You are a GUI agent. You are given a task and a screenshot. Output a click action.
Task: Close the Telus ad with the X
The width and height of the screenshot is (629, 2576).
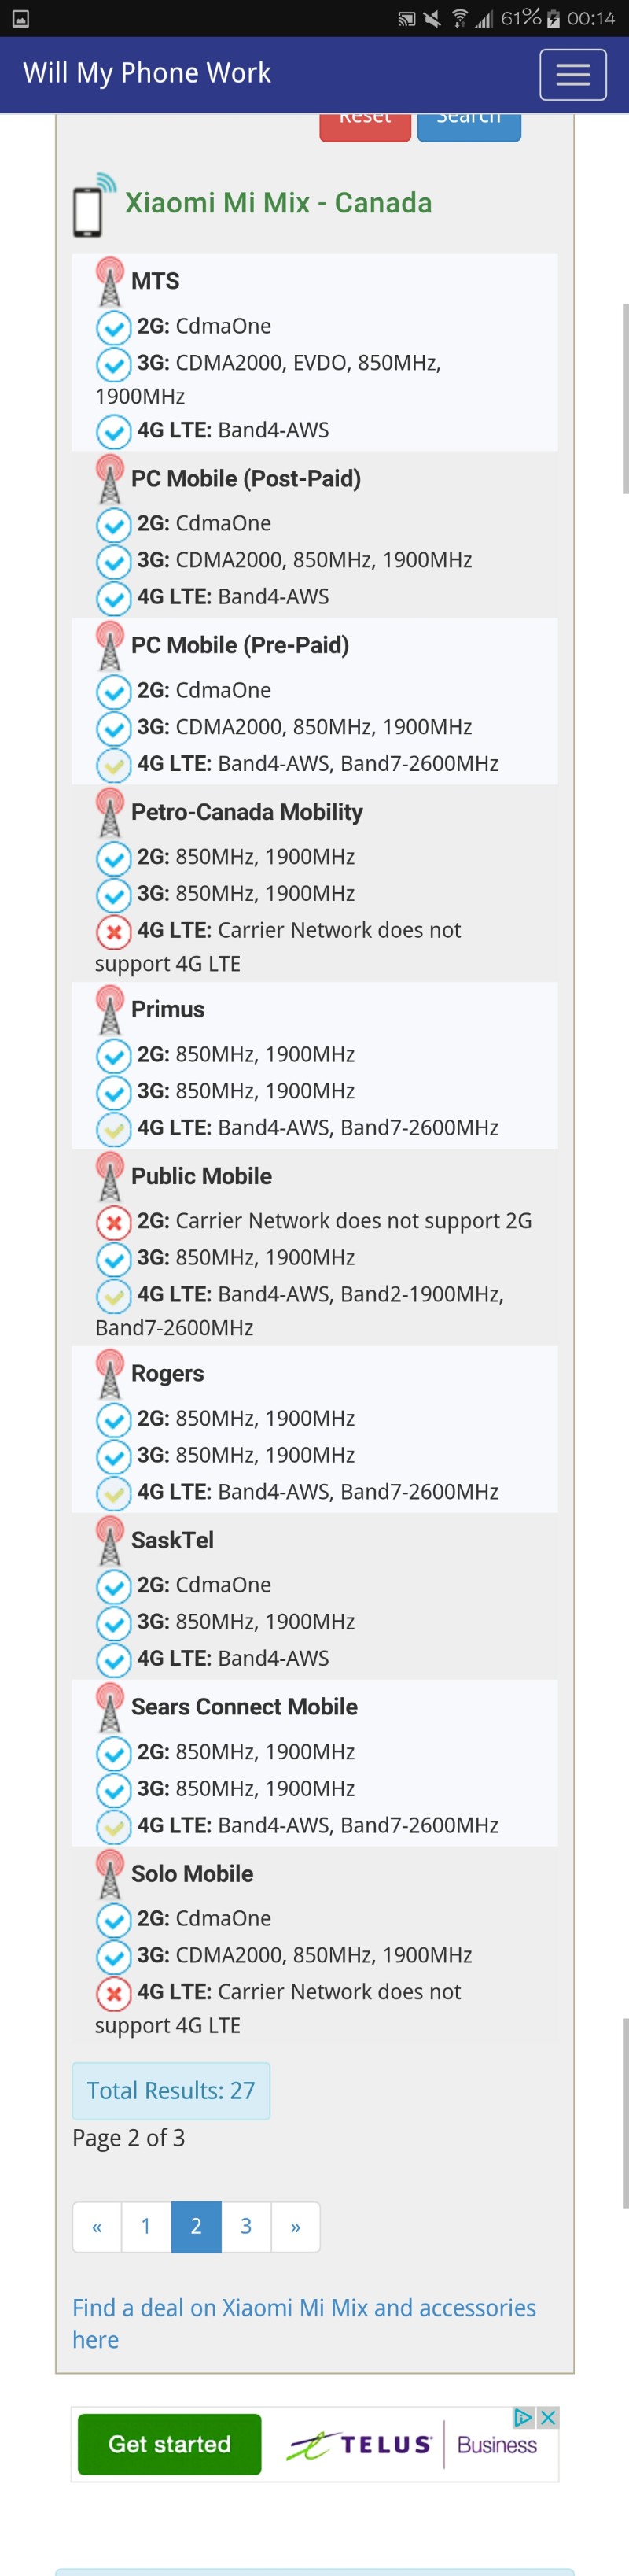(x=548, y=2417)
